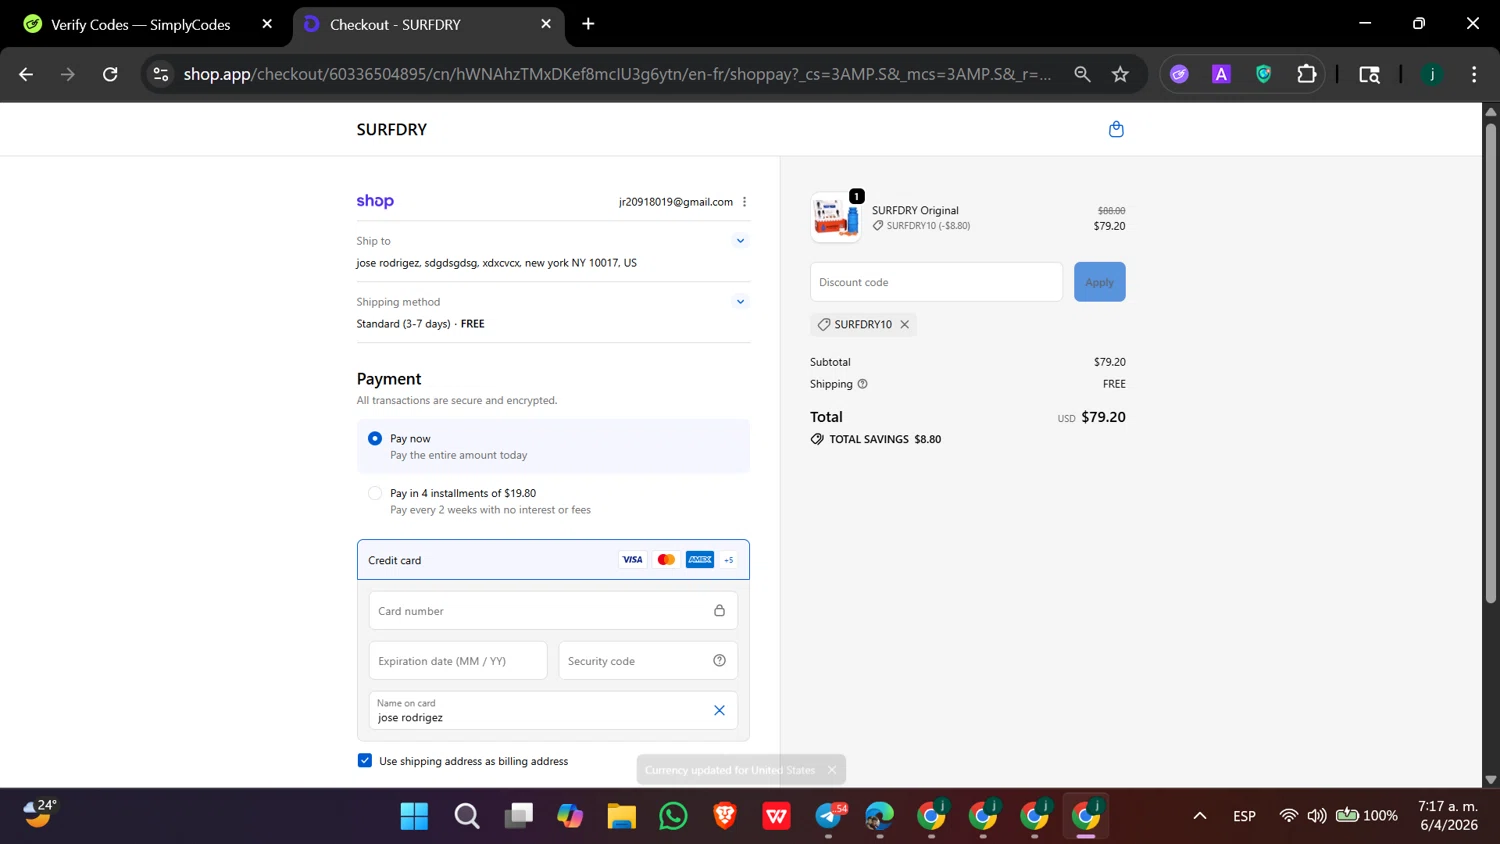The width and height of the screenshot is (1500, 844).
Task: Click the Shipping info help icon
Action: click(x=862, y=384)
